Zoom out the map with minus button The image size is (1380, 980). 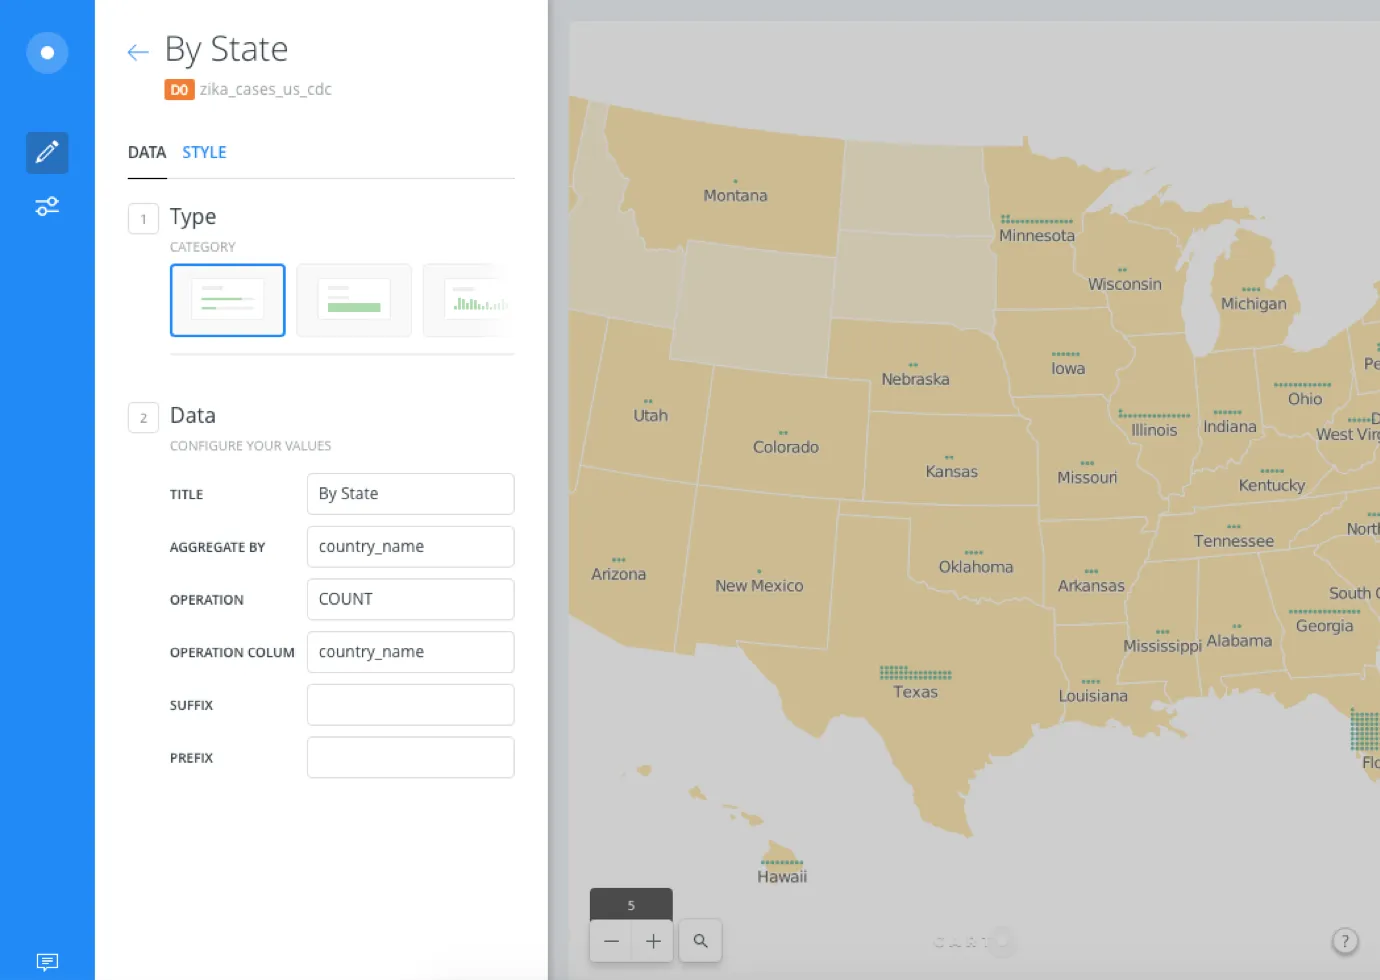click(x=611, y=941)
